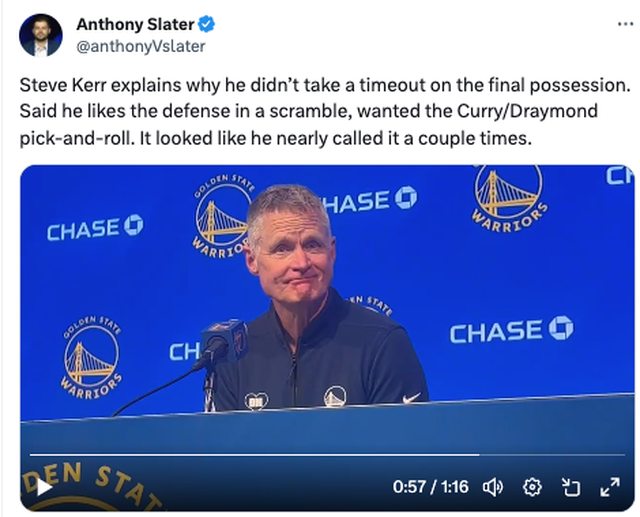The width and height of the screenshot is (640, 517).
Task: Click the CHASE logo right of Kerr
Action: click(511, 331)
